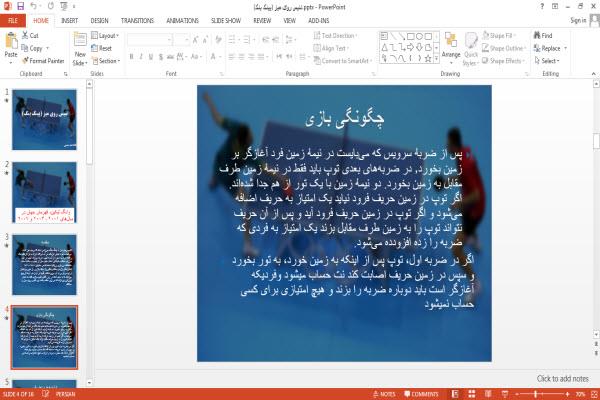Open the font name combo box

pyautogui.click(x=150, y=39)
